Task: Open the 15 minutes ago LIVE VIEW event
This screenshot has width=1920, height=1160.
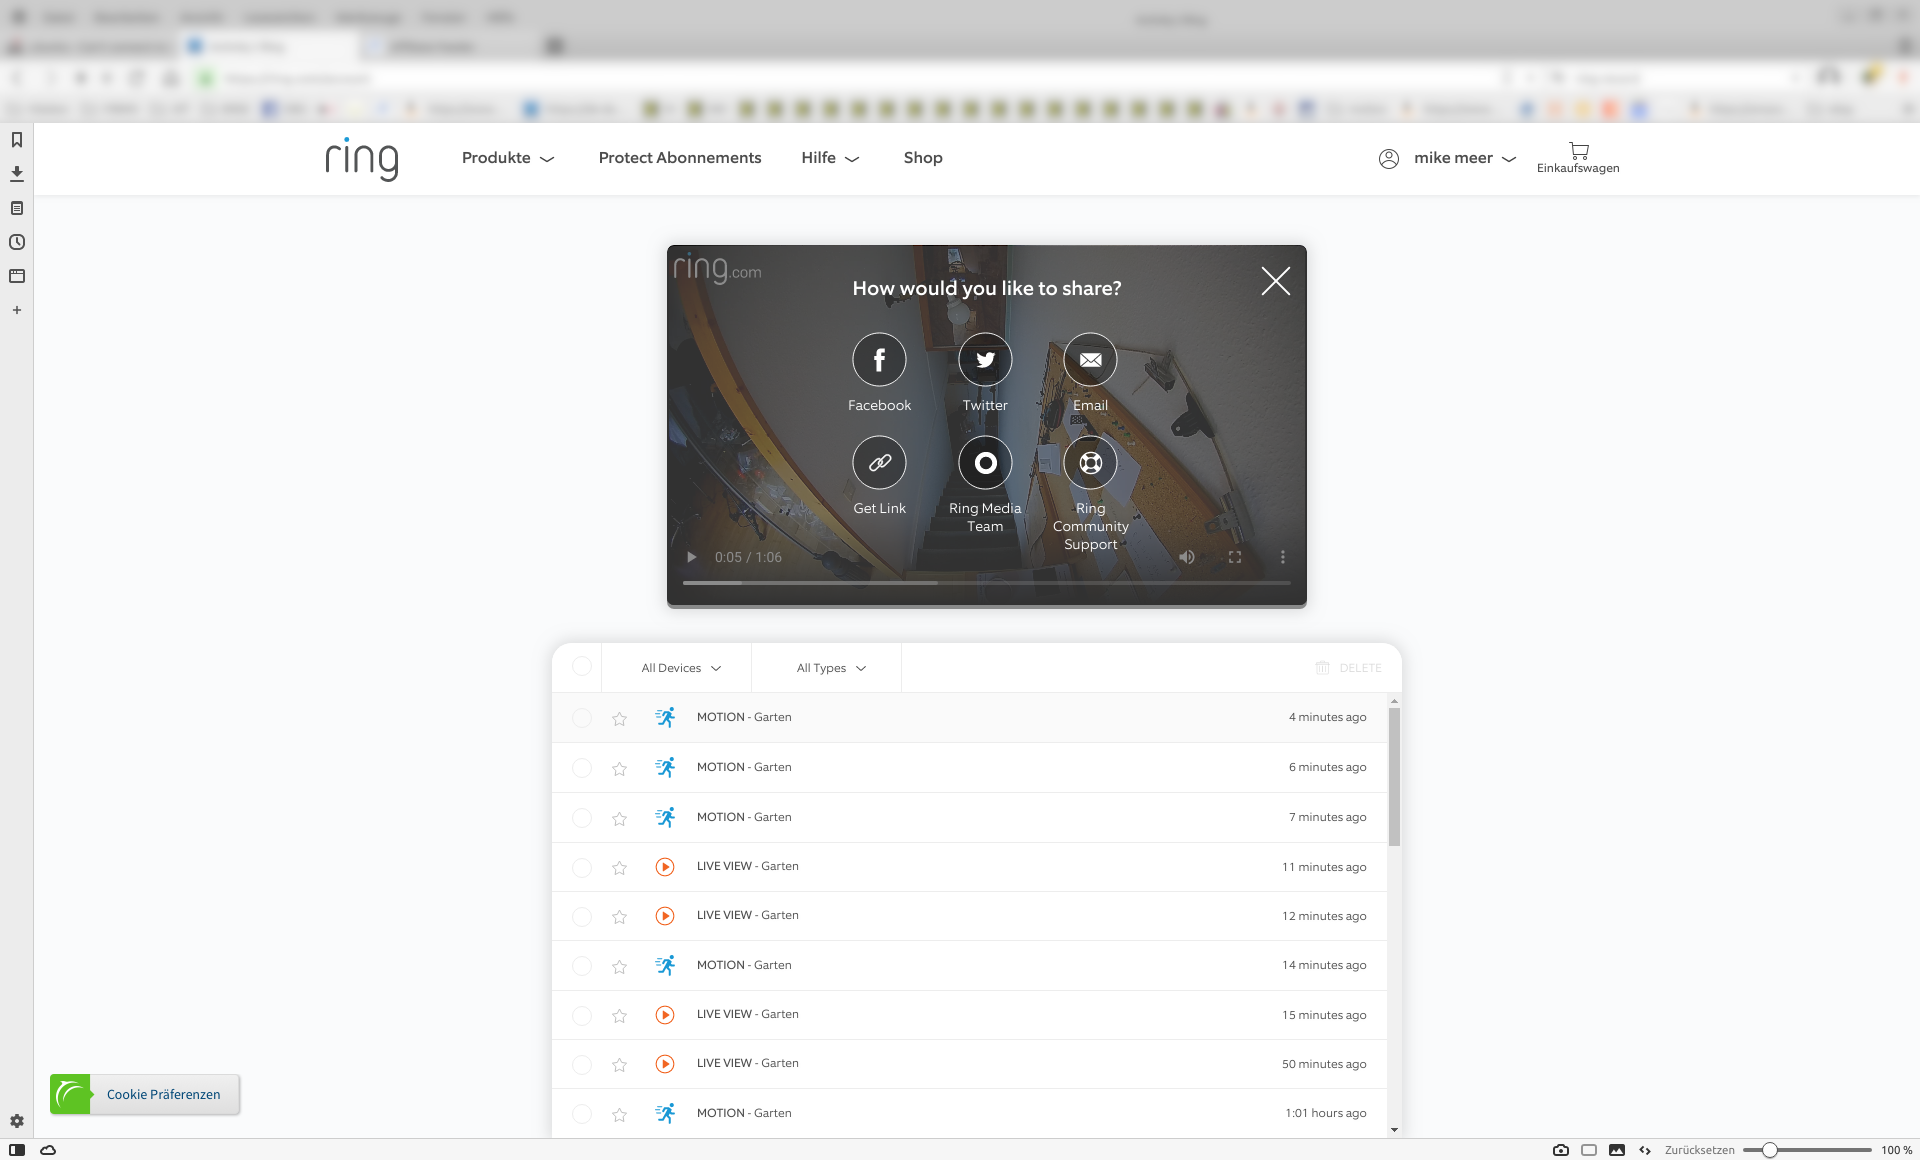Action: 969,1015
